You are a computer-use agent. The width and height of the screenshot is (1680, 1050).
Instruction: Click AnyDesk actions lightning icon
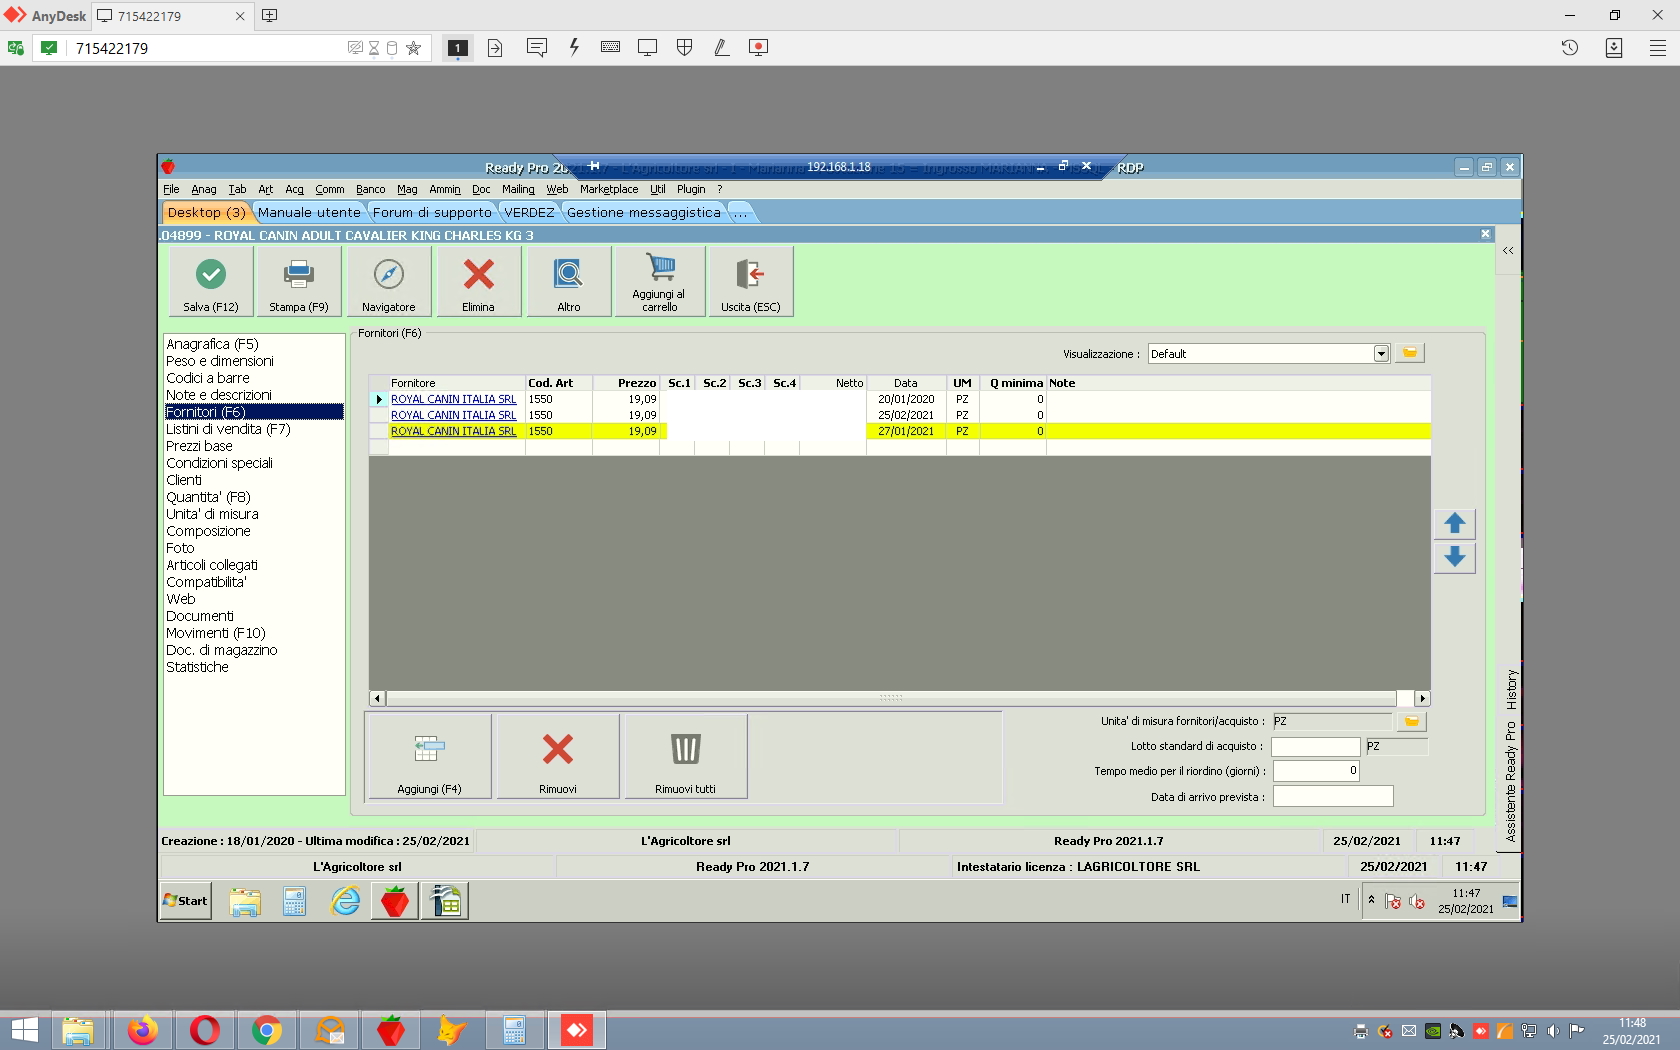click(574, 47)
